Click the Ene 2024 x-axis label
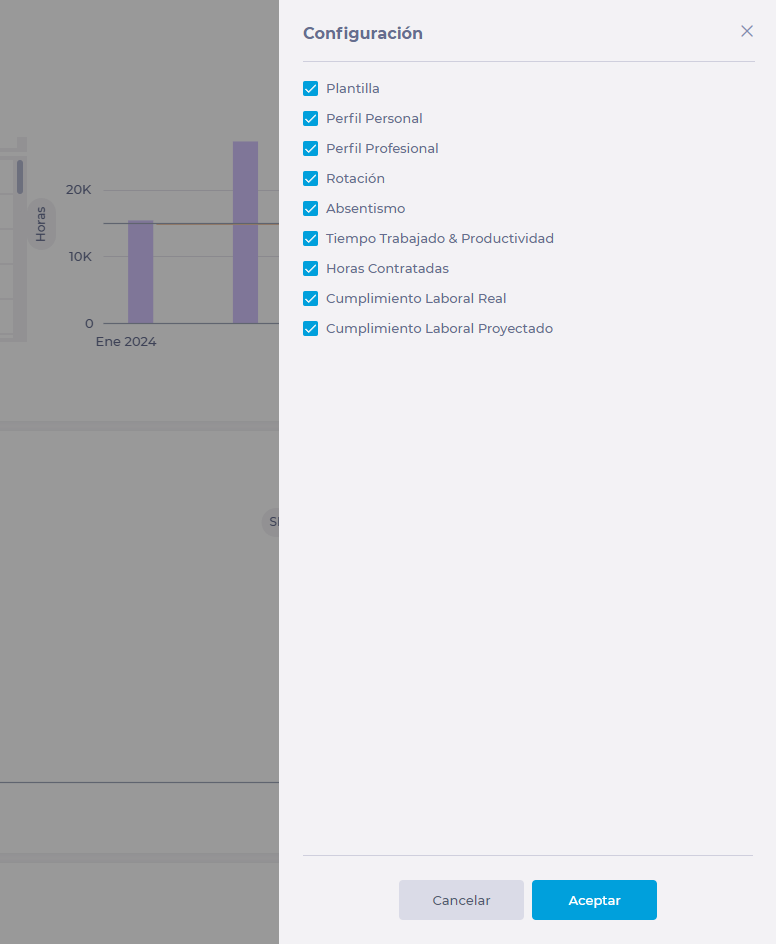776x944 pixels. point(126,341)
